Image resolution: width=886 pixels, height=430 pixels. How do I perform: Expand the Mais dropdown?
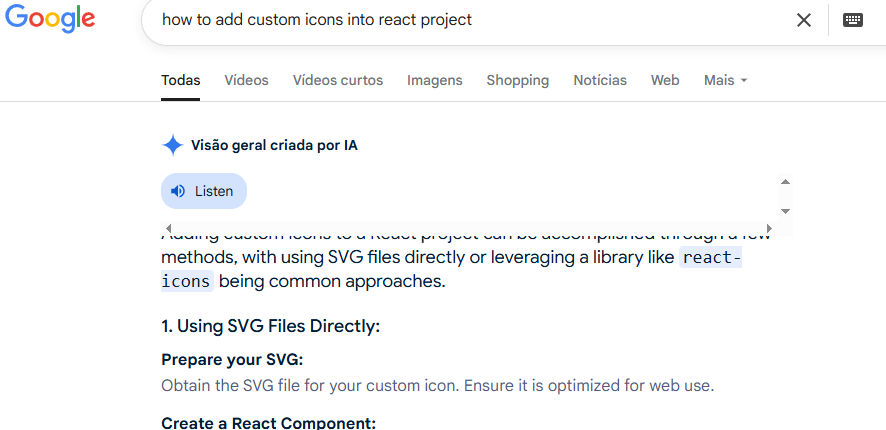[x=726, y=80]
